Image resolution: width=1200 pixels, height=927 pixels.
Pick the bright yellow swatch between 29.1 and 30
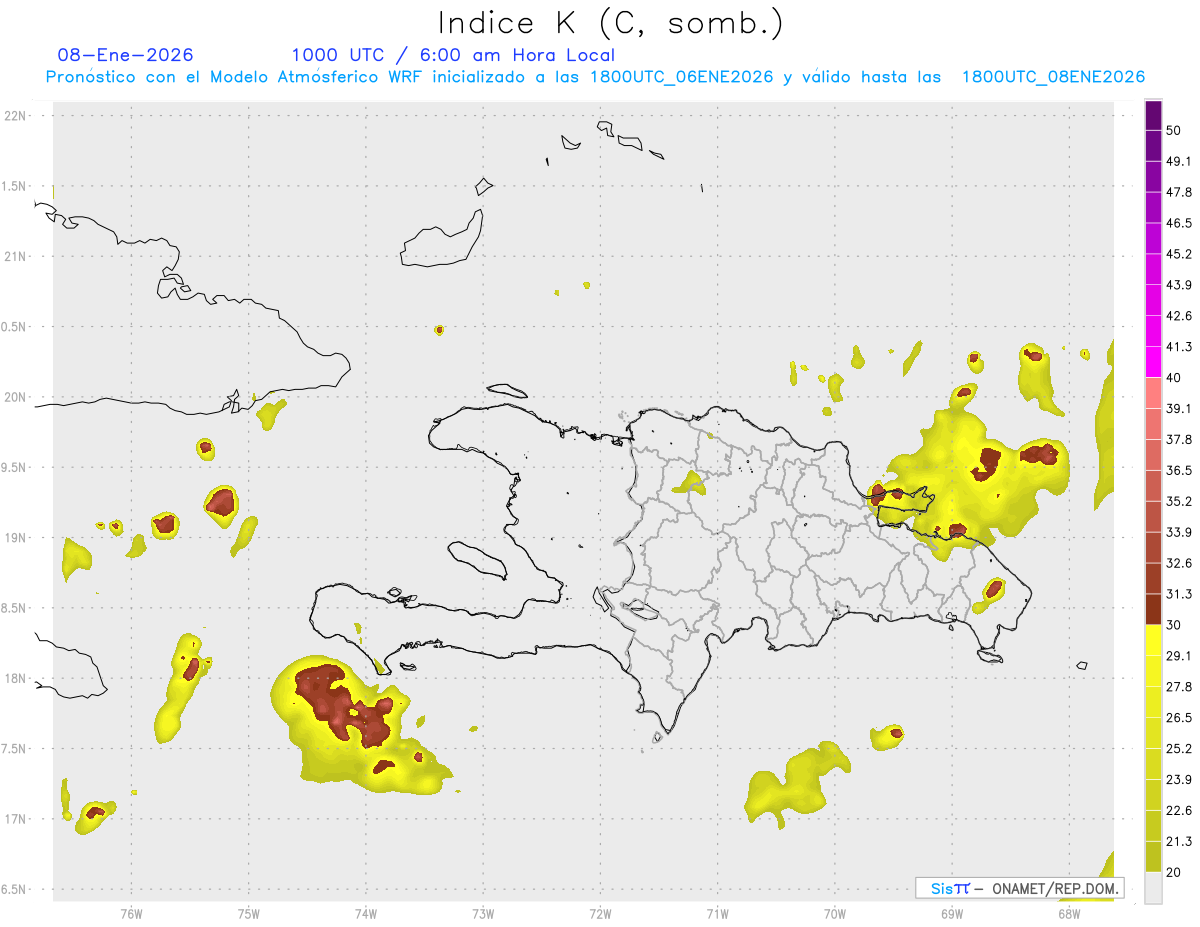[1153, 641]
